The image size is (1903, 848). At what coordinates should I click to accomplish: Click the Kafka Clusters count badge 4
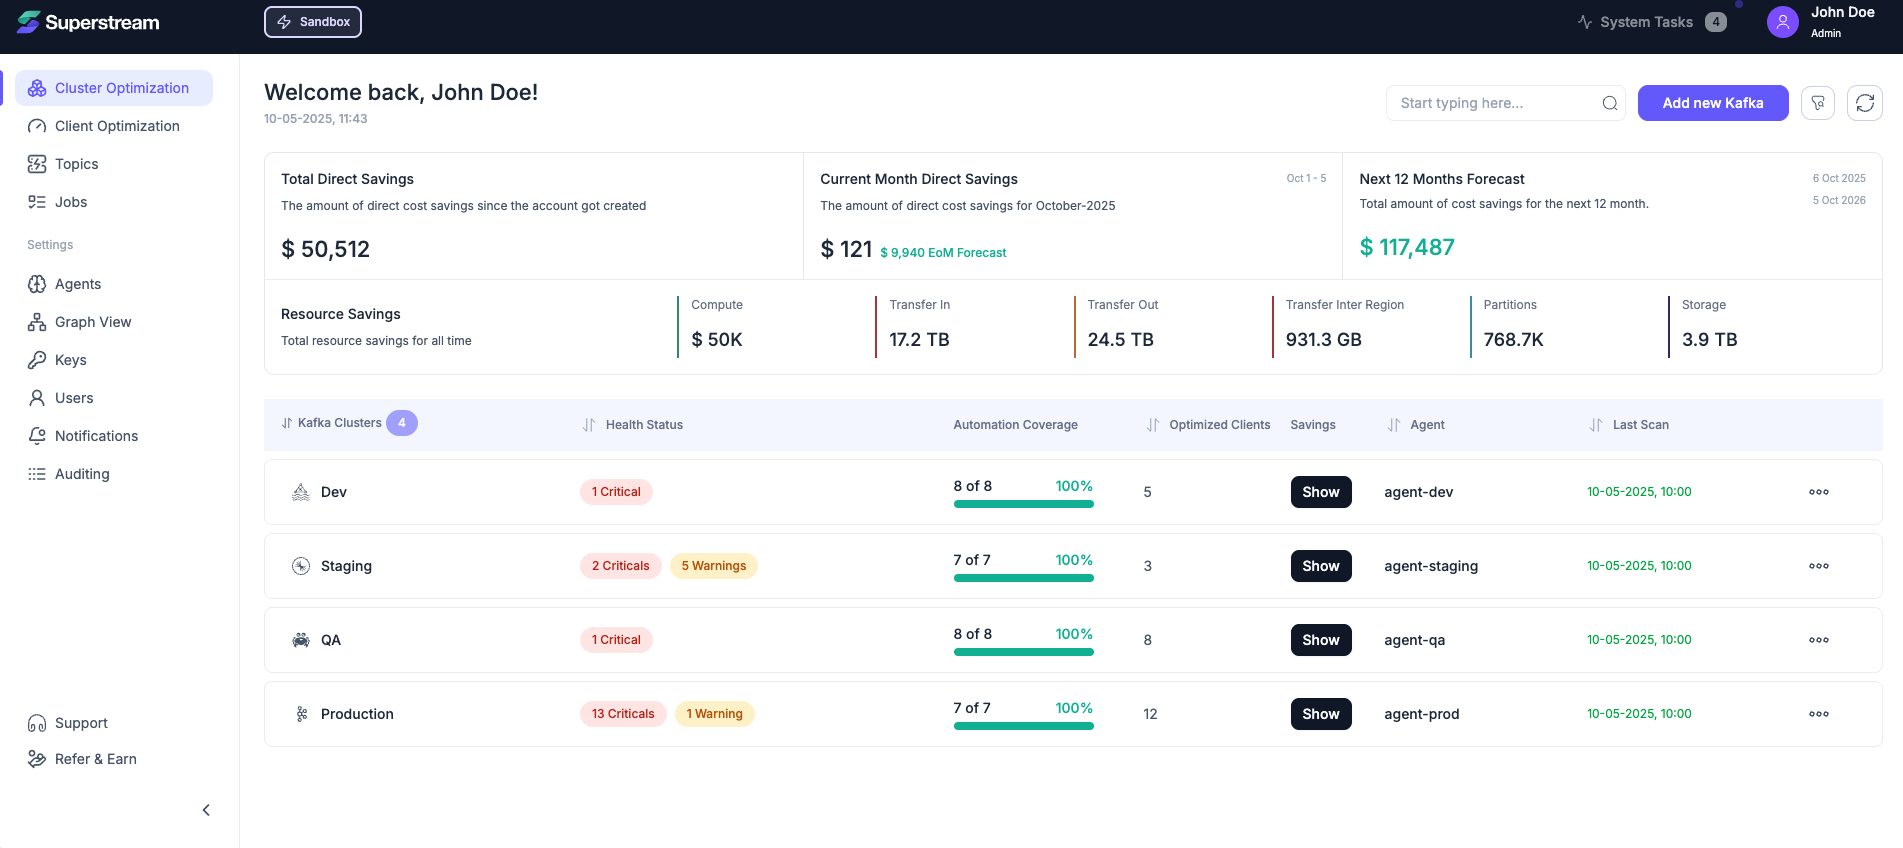coord(402,423)
